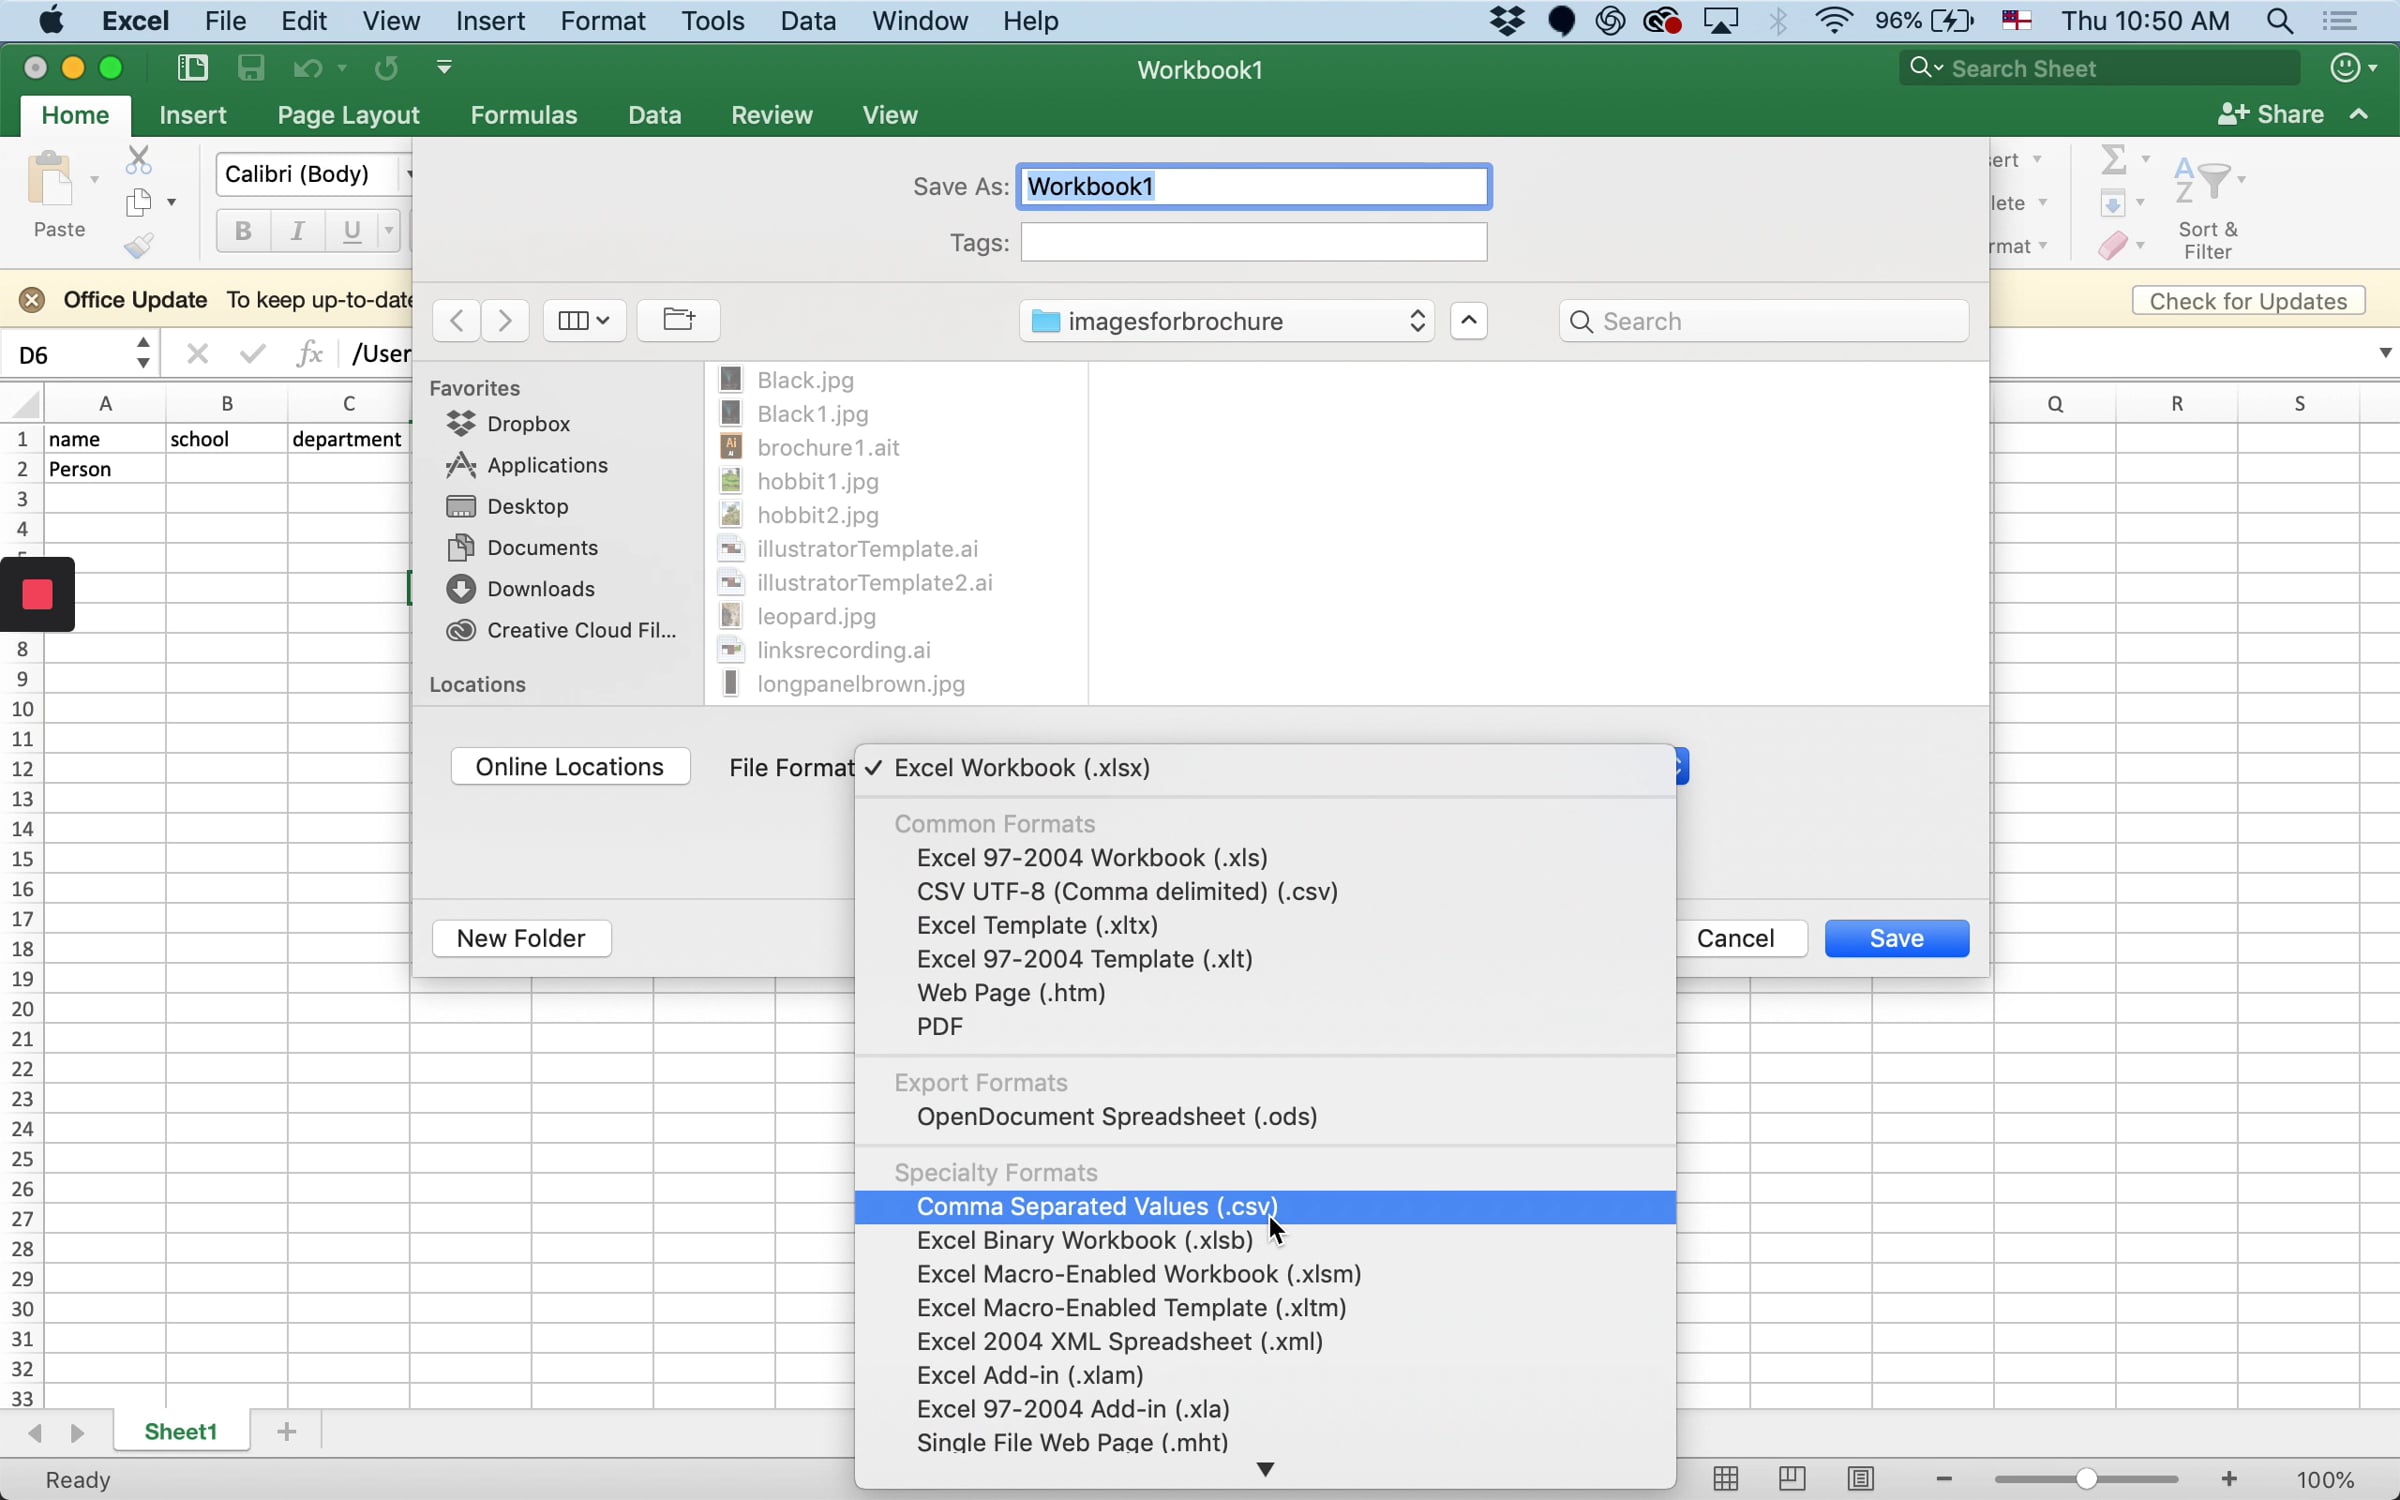Click the Search Sheet field
The width and height of the screenshot is (2400, 1500).
[x=2100, y=68]
